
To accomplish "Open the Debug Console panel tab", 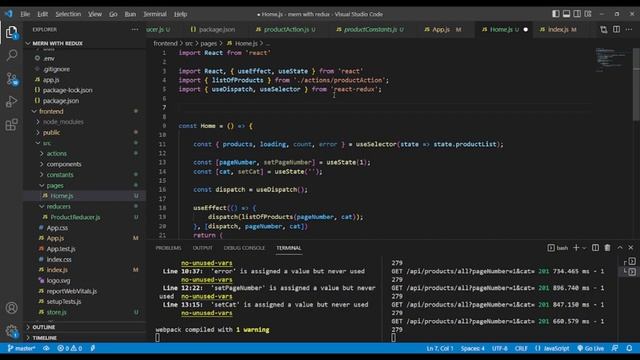I will pyautogui.click(x=244, y=248).
